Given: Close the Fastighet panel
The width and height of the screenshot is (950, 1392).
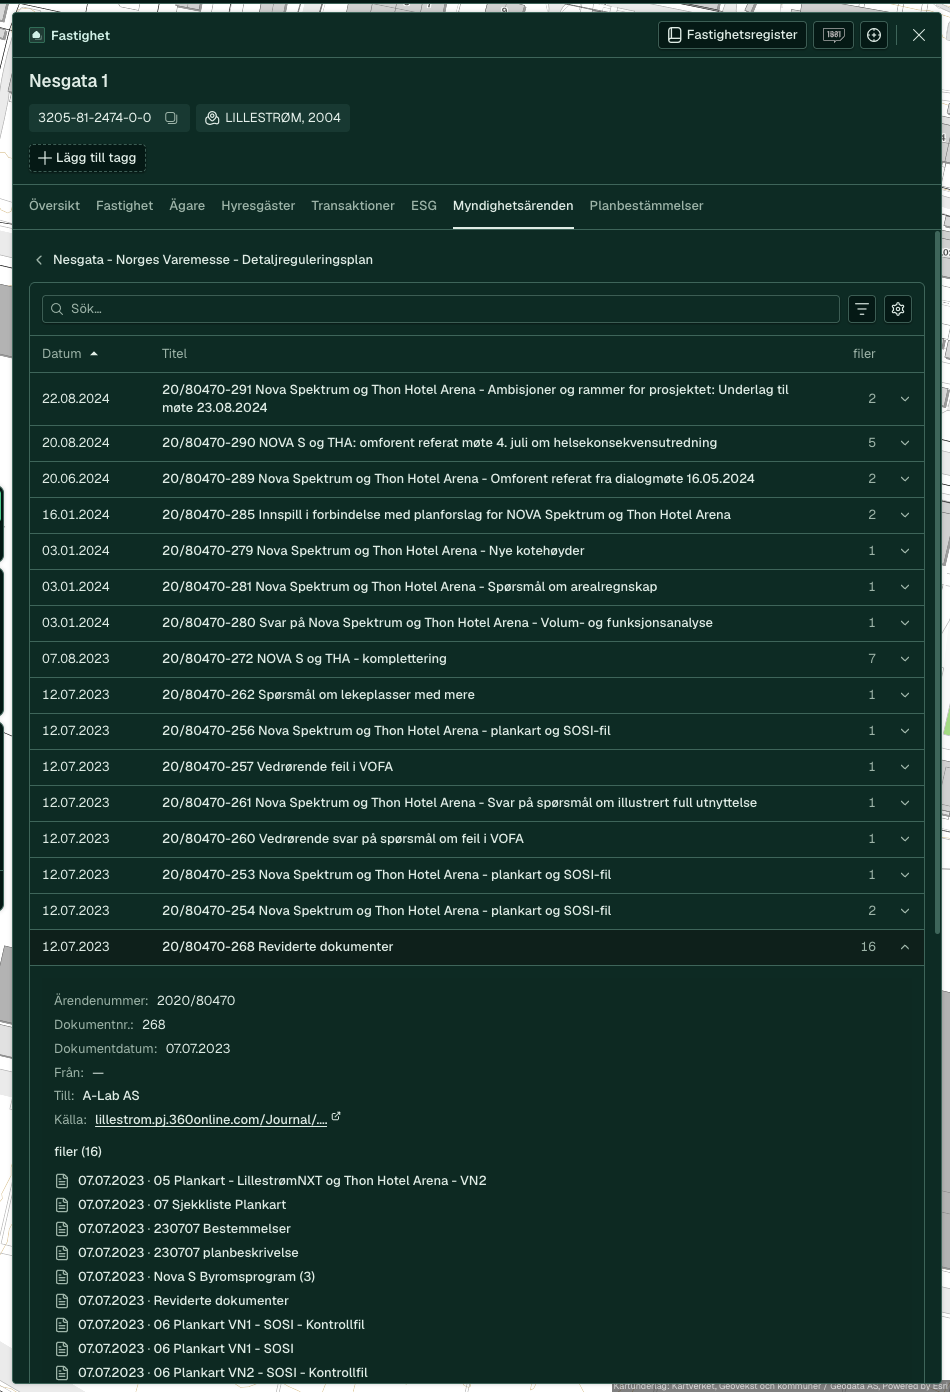Looking at the screenshot, I should 918,35.
